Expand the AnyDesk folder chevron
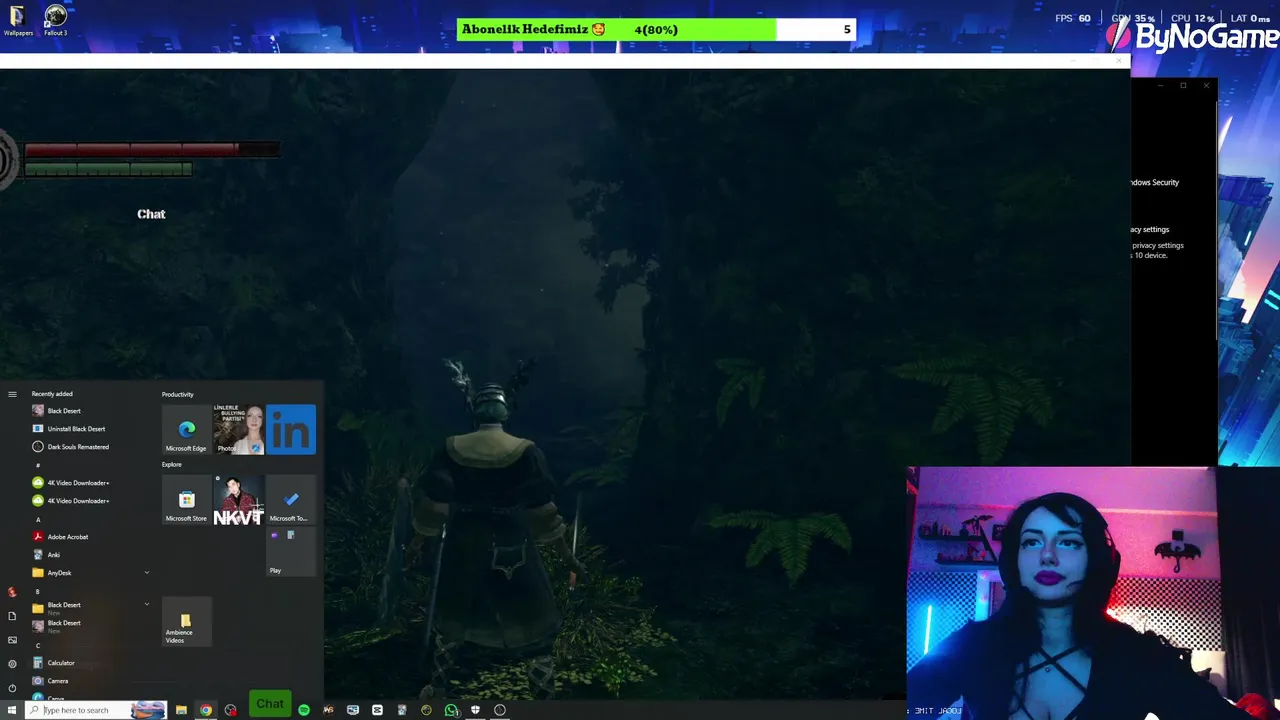 pyautogui.click(x=147, y=573)
